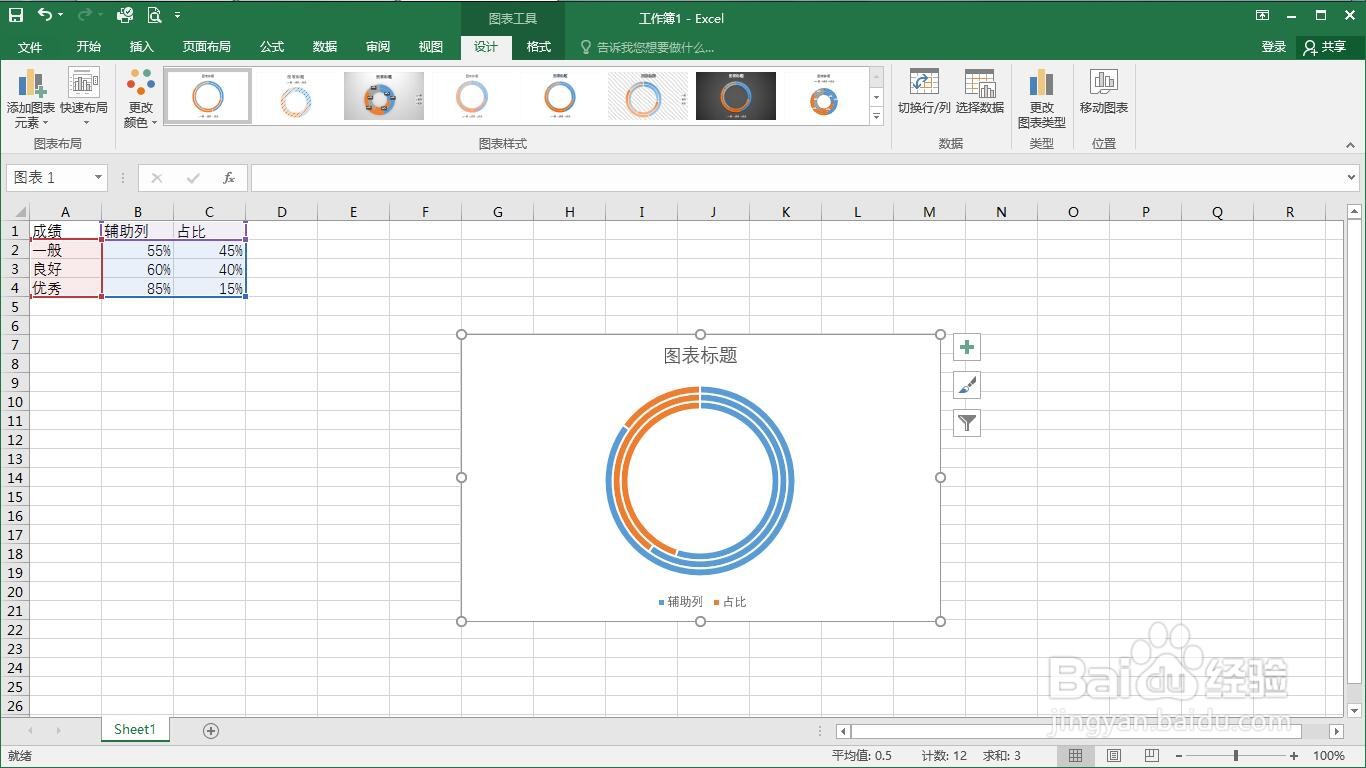The width and height of the screenshot is (1366, 768).
Task: Click the zoom in plus button
Action: coord(1294,756)
